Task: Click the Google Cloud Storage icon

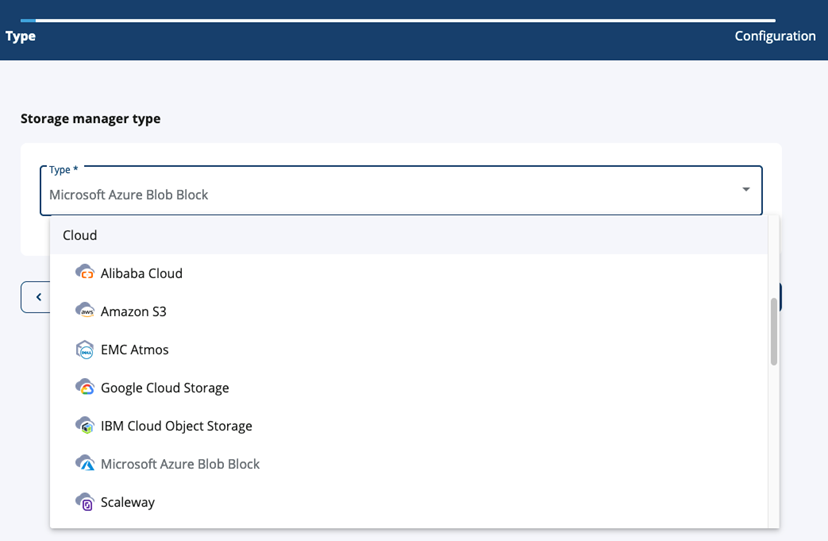Action: point(84,387)
